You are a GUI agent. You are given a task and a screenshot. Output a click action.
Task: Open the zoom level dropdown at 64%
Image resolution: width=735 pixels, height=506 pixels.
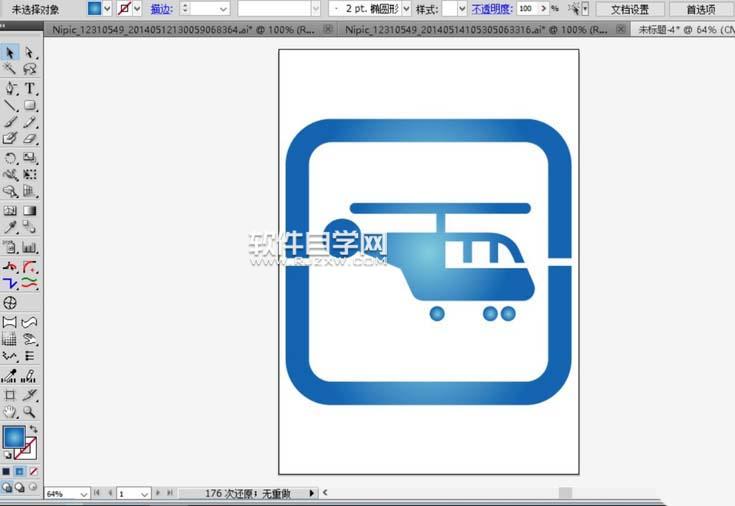coord(84,494)
